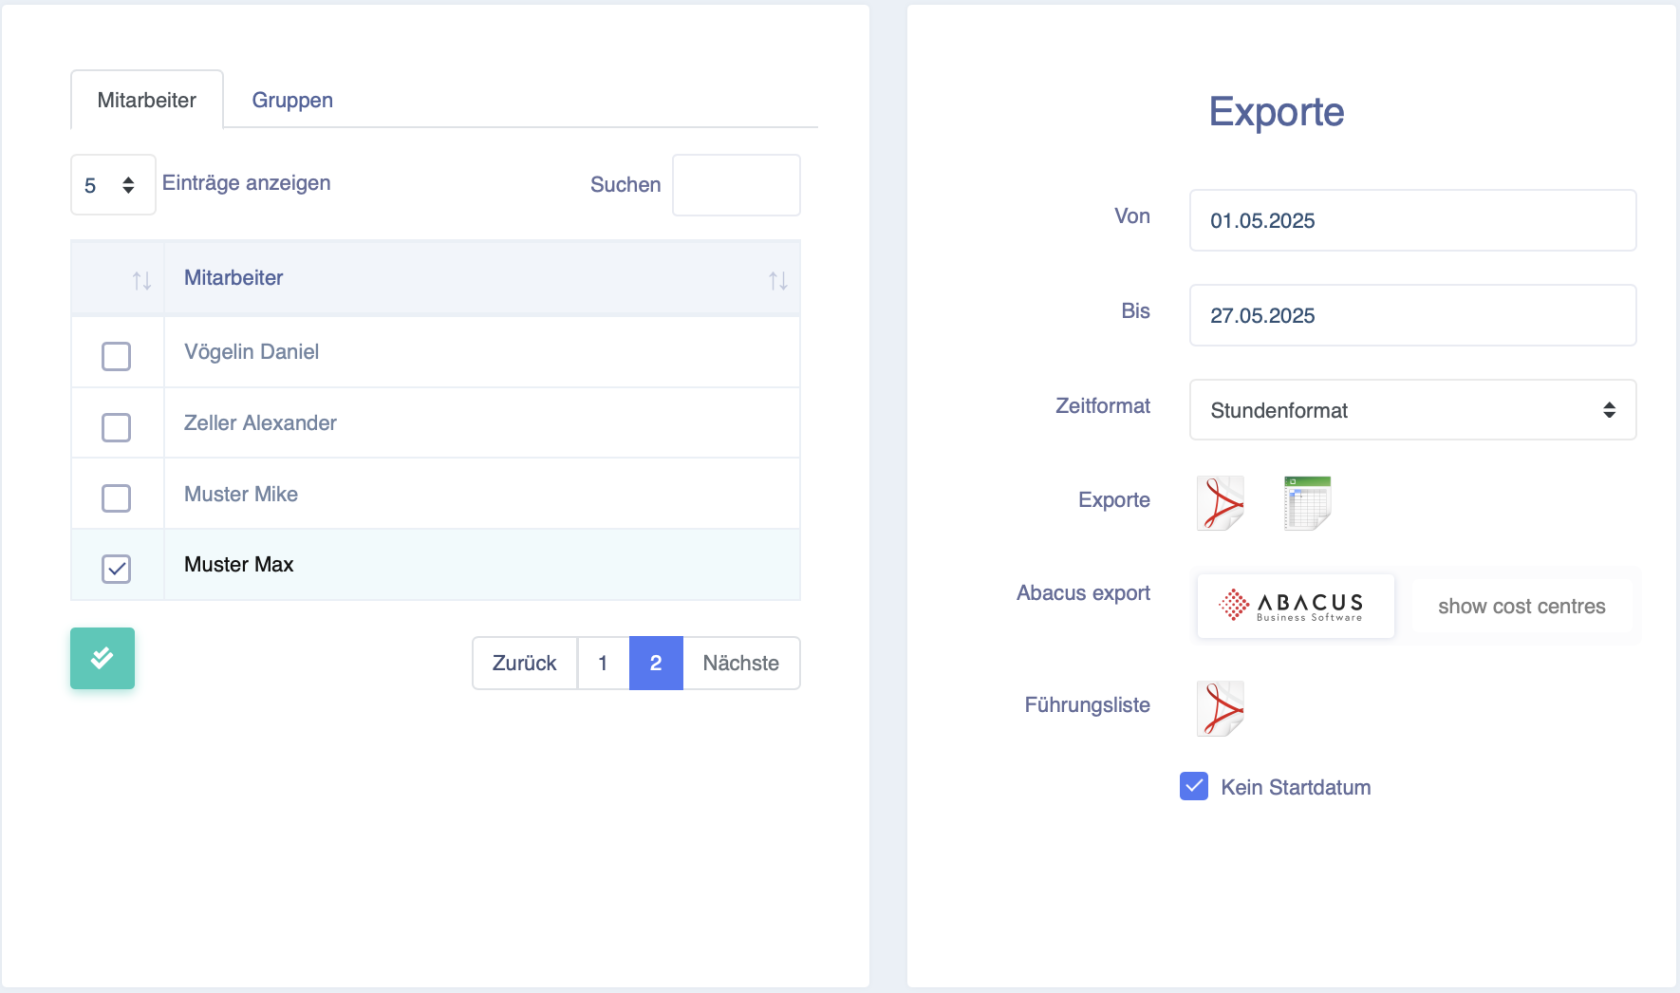Viewport: 1680px width, 993px height.
Task: Sort by the Mitarbeiter column arrows
Action: (778, 281)
